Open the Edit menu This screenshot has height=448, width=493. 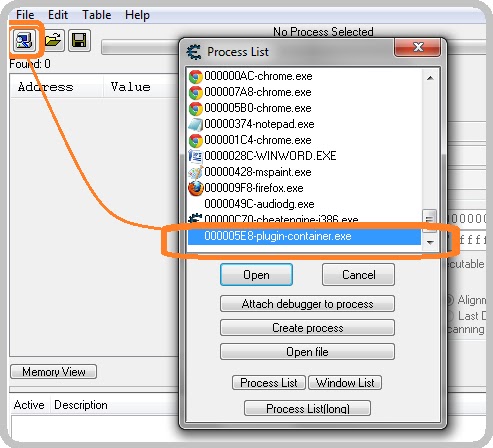pos(58,15)
